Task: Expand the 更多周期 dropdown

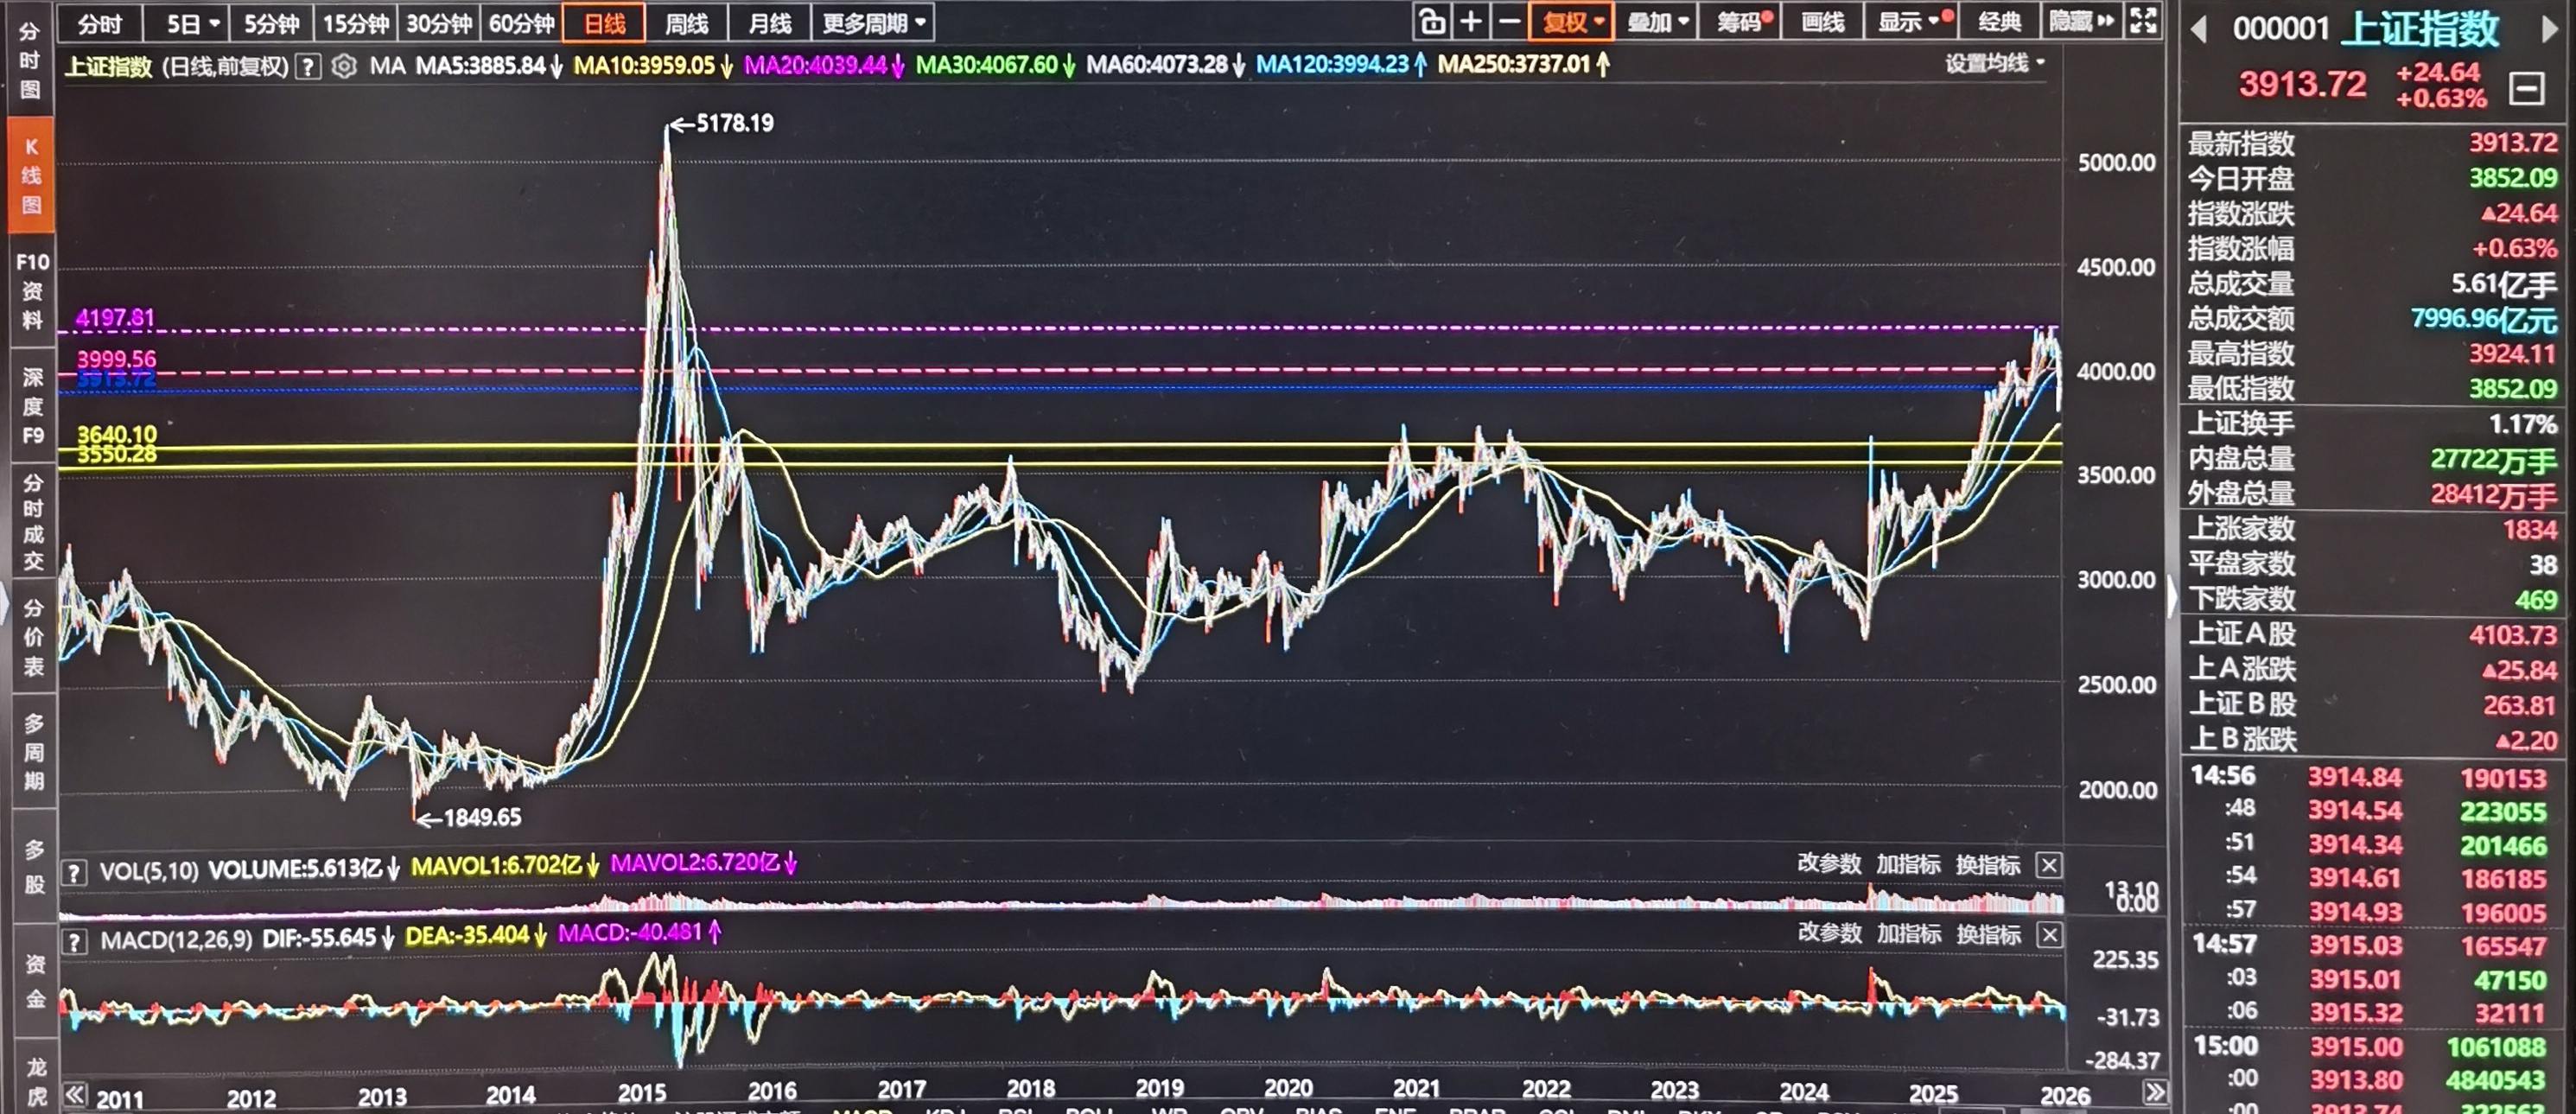Action: pos(874,22)
